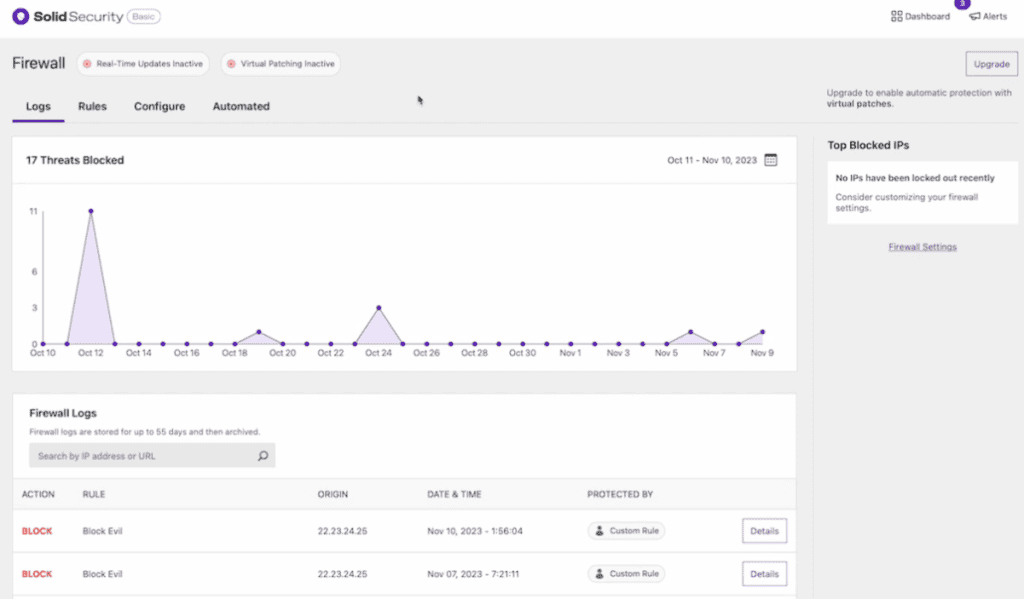Focus the Search by IP address field

(152, 456)
